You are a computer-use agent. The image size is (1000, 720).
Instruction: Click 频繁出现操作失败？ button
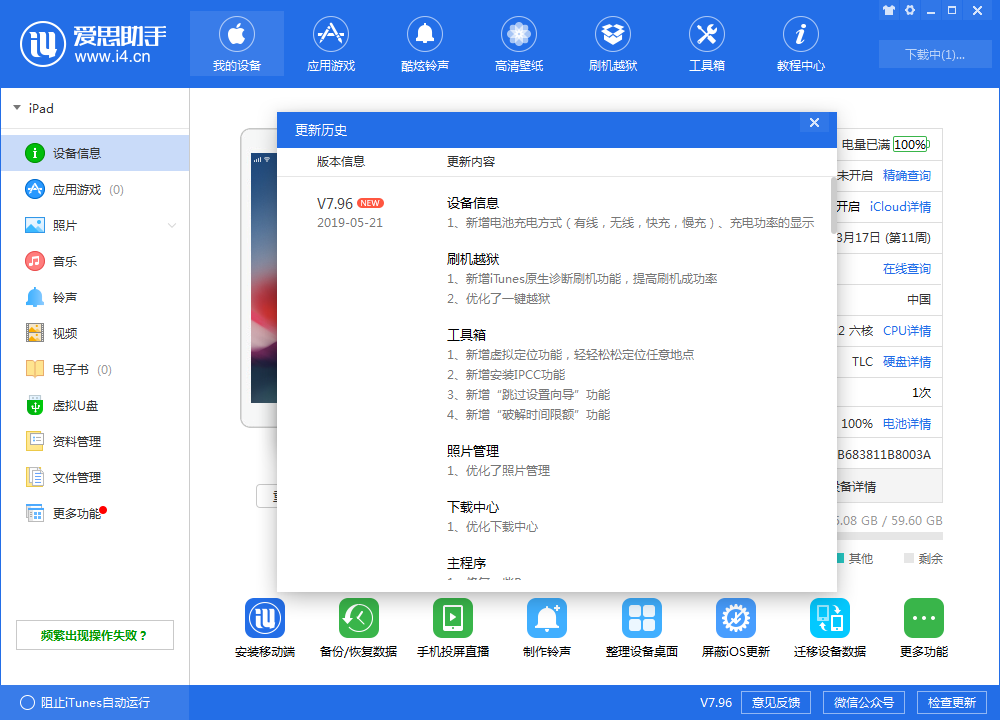click(x=94, y=635)
